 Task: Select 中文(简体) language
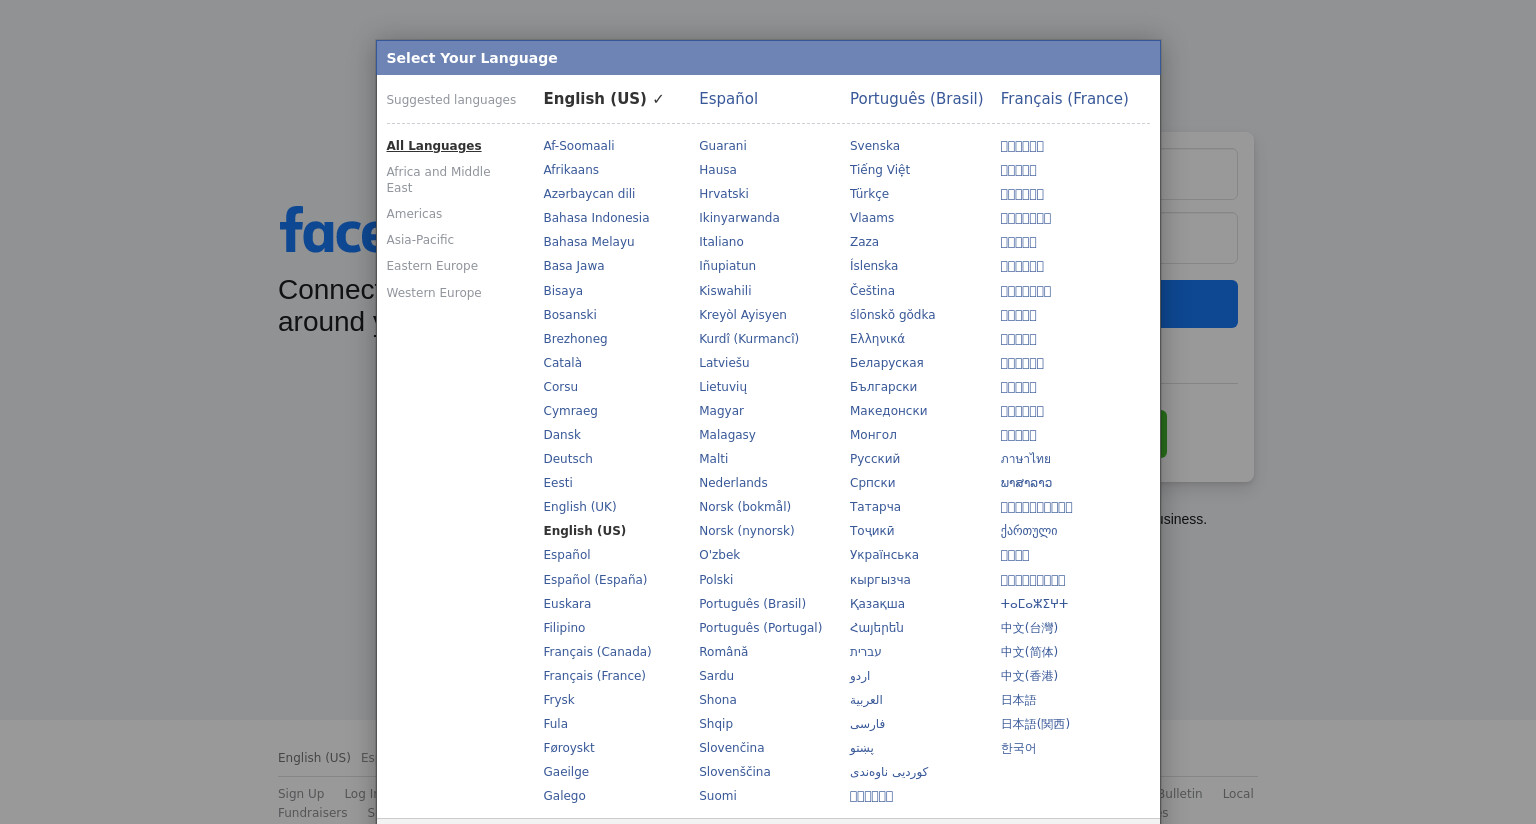1029,652
